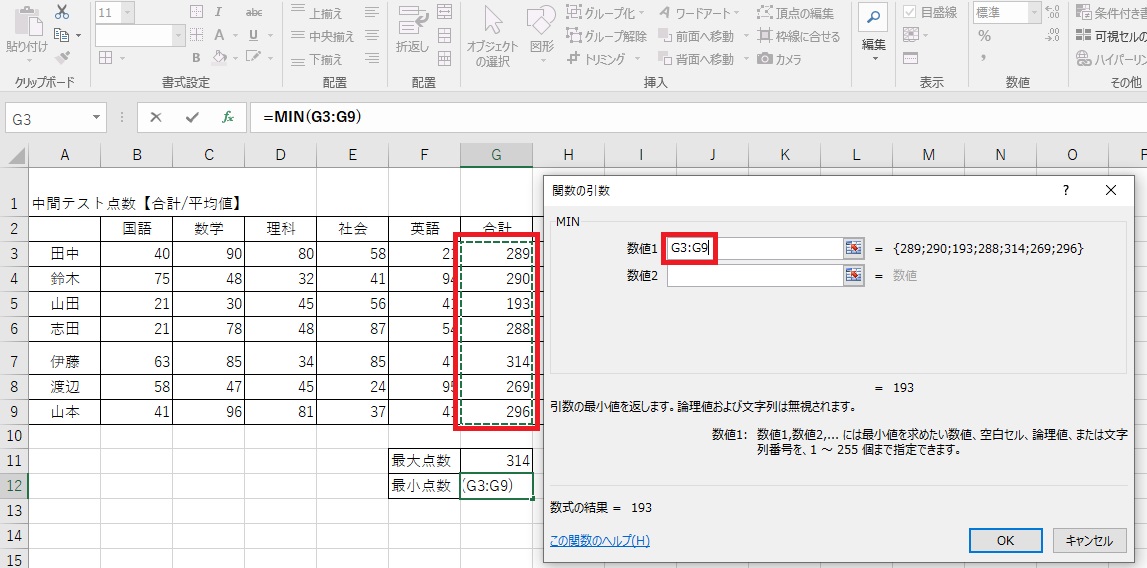Open the 標準 number format dropdown

[1034, 12]
